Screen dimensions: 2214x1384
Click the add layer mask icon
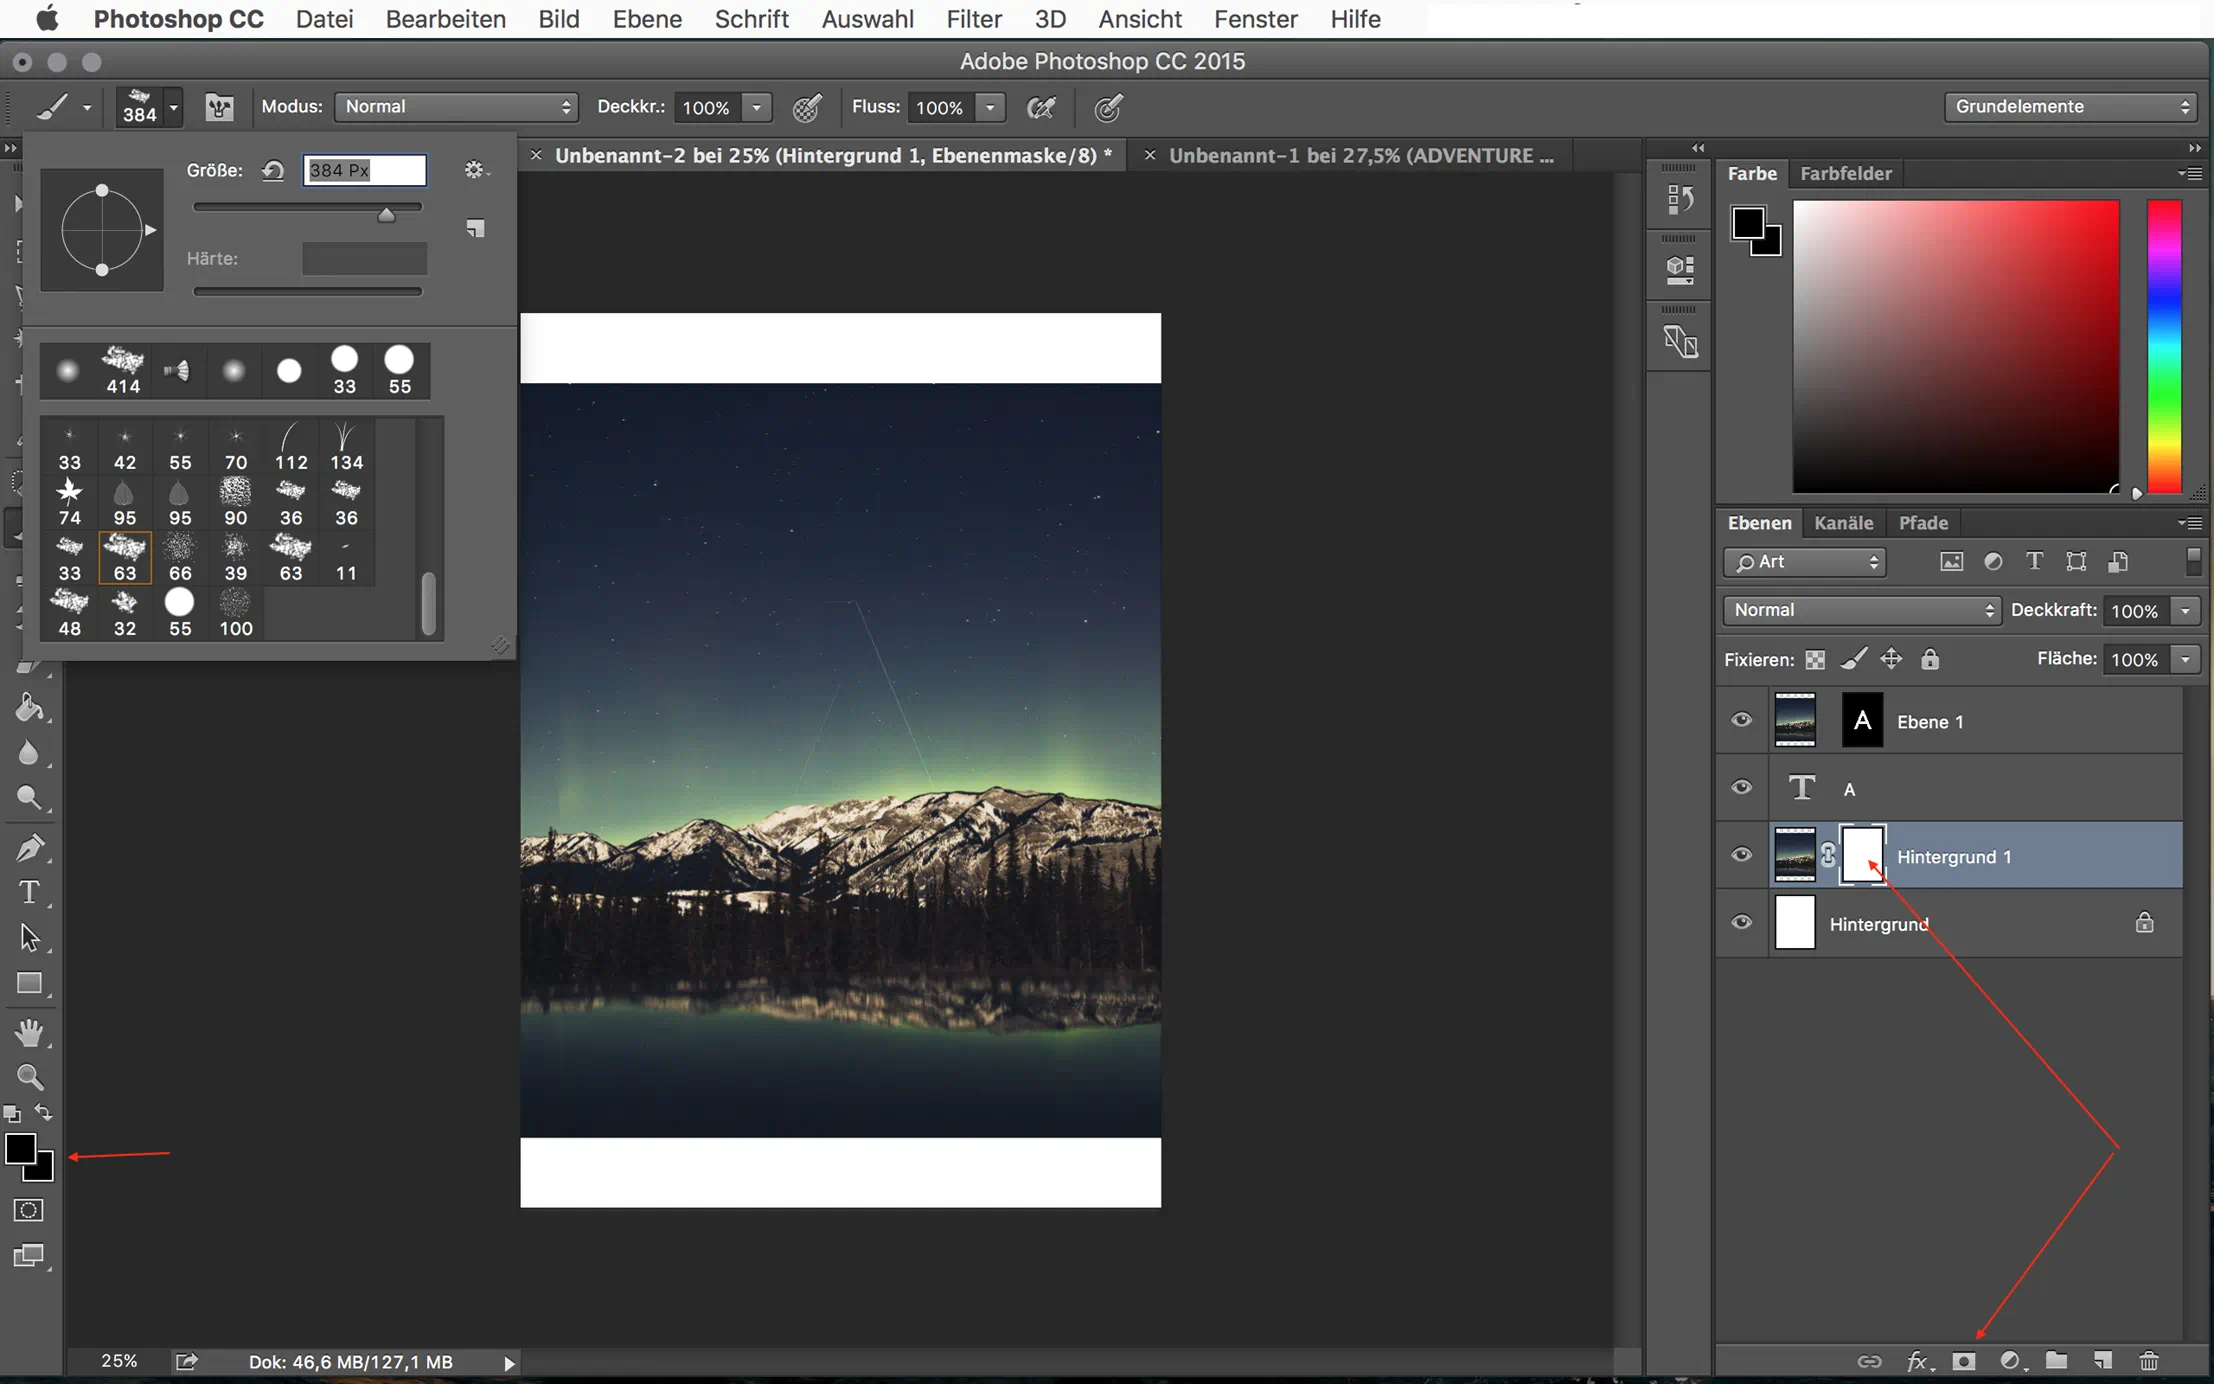click(1963, 1361)
